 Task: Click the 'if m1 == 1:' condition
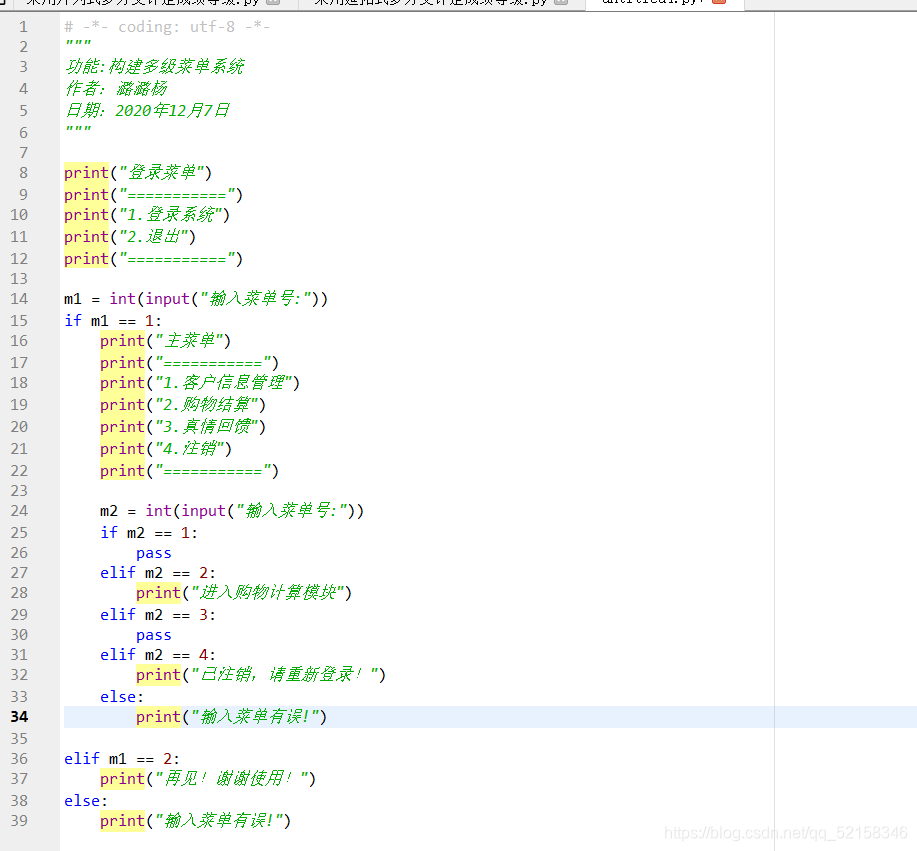[113, 321]
